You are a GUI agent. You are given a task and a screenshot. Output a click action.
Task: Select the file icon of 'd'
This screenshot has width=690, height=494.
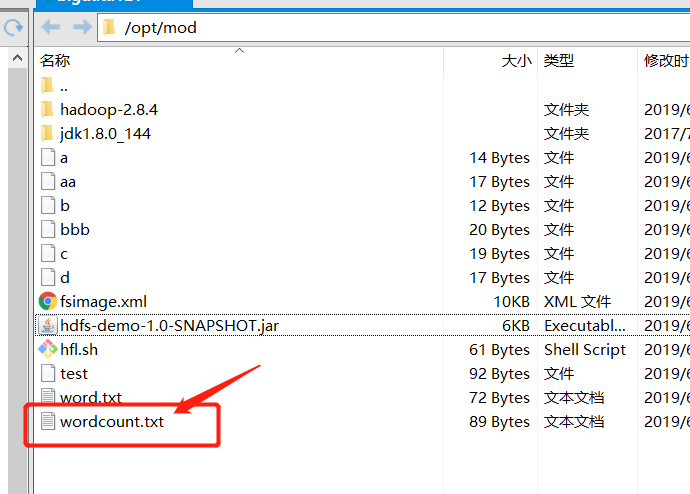coord(48,277)
